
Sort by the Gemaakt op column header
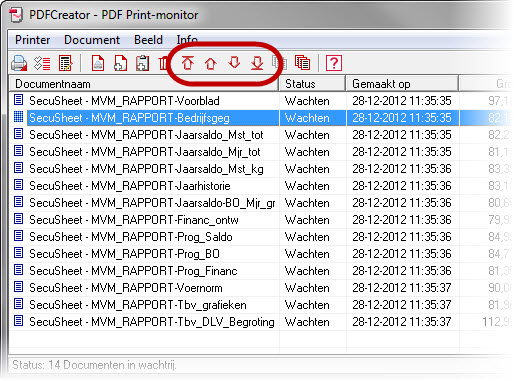(402, 84)
